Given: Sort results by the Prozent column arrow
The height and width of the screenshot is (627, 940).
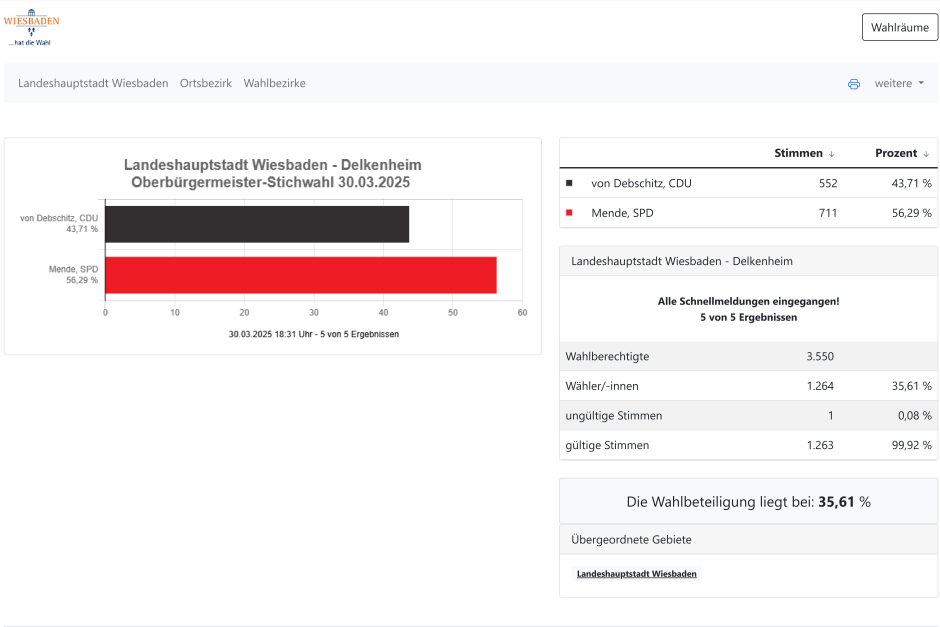Looking at the screenshot, I should coord(926,154).
